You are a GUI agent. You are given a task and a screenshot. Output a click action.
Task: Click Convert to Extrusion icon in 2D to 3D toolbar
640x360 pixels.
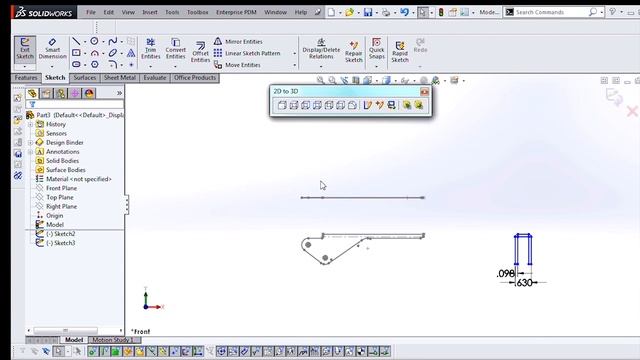pos(407,105)
